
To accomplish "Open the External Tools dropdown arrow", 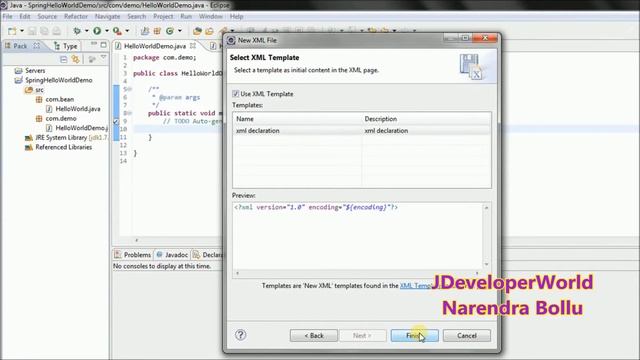I will (127, 31).
